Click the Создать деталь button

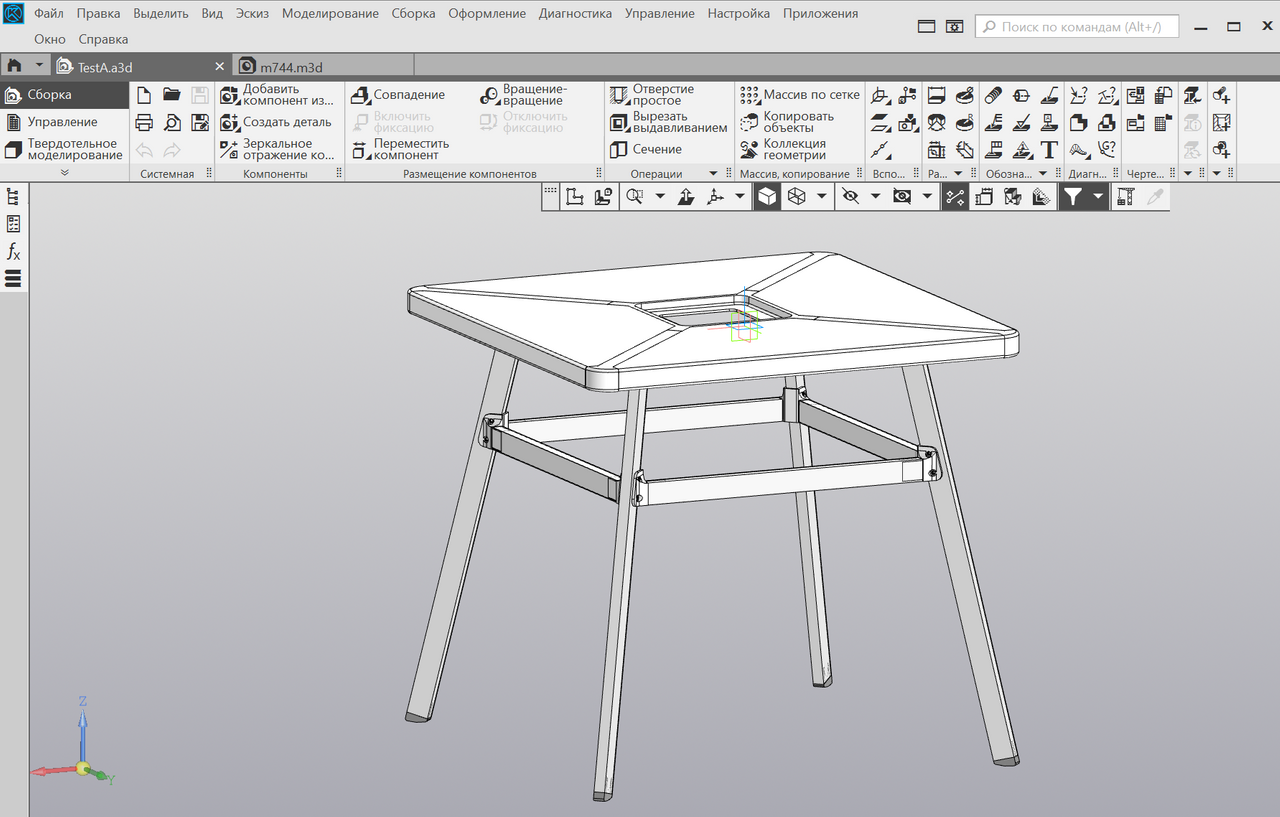click(x=275, y=122)
